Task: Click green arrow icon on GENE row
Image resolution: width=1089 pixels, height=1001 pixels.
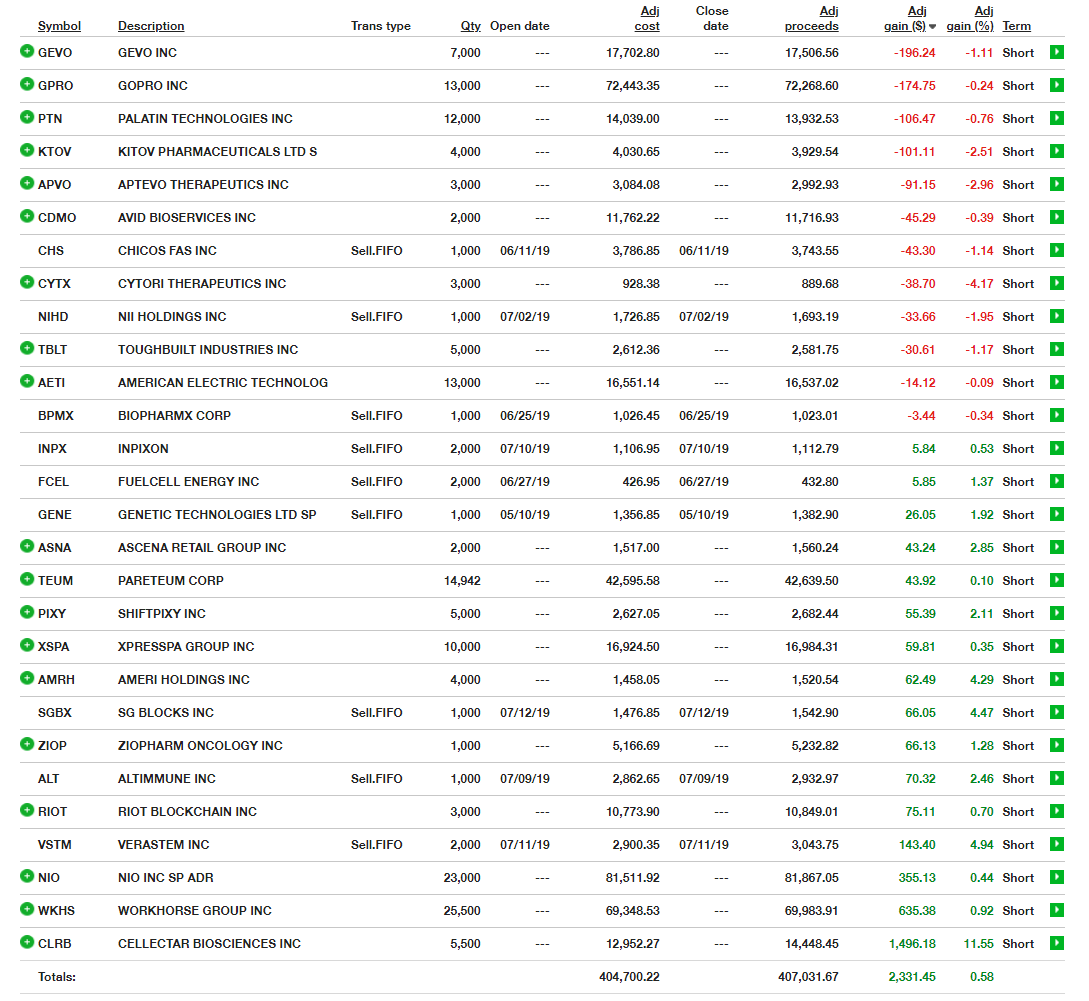Action: (1057, 514)
